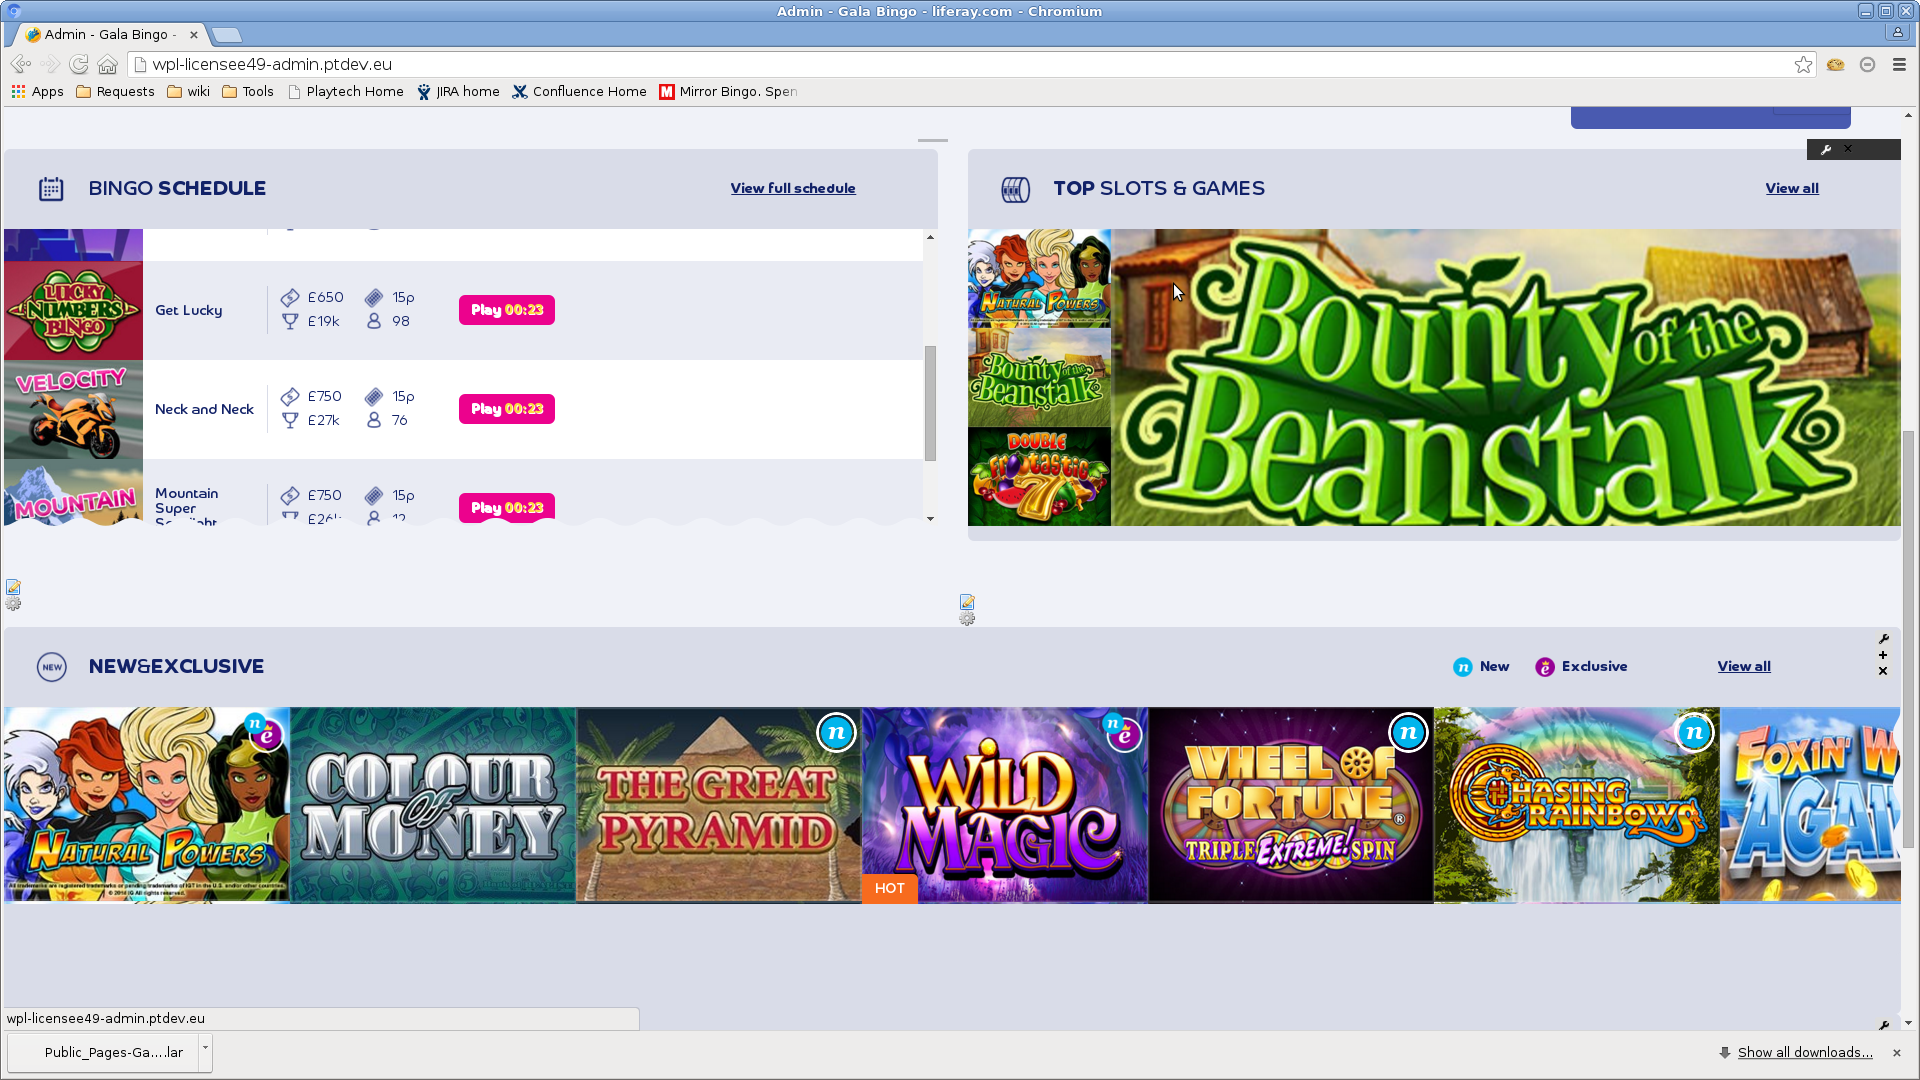
Task: Click the Neck and Neck room name
Action: point(204,409)
